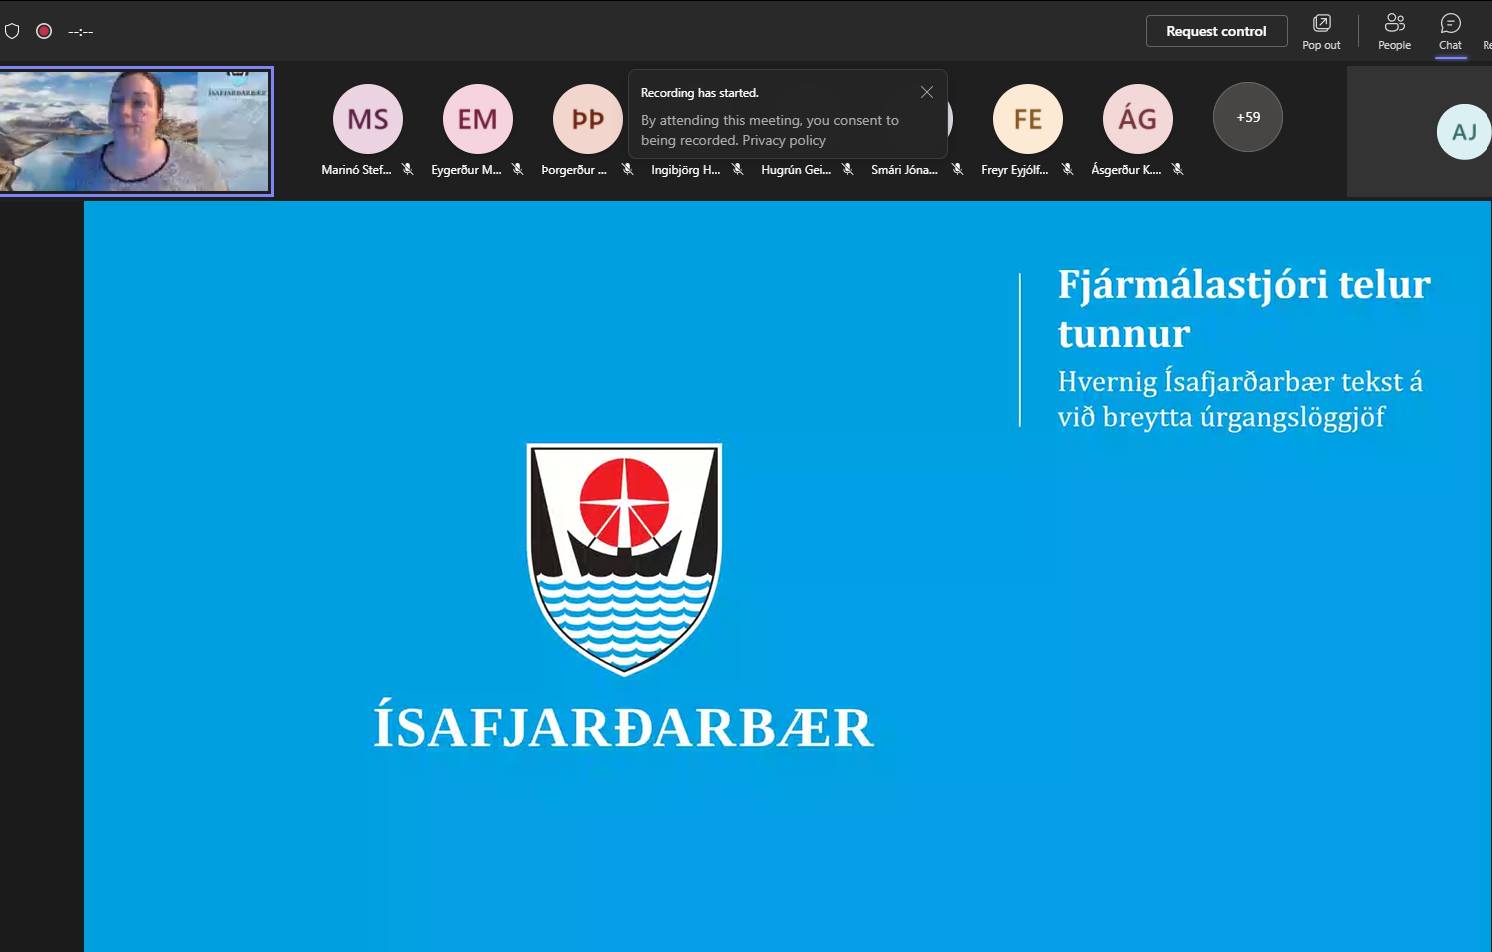Viewport: 1492px width, 952px height.
Task: Click muted mic icon beside Ásgerður K
Action: click(1178, 170)
